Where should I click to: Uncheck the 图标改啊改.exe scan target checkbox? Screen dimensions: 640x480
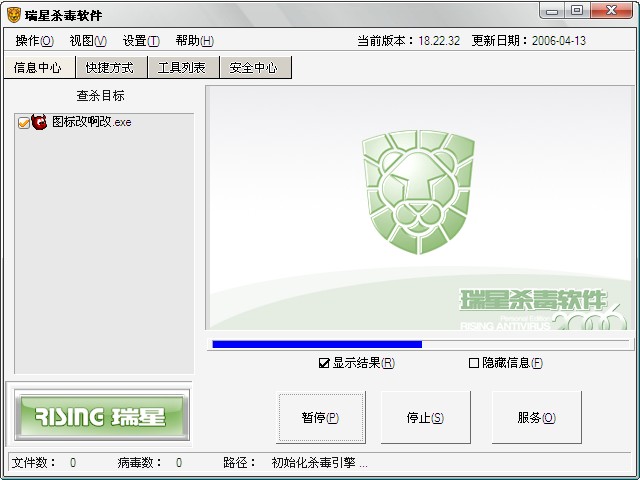[23, 122]
